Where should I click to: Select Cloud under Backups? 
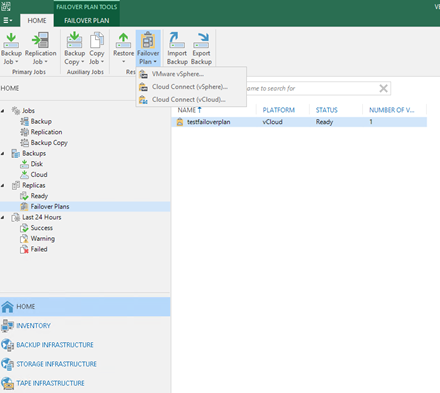click(39, 175)
